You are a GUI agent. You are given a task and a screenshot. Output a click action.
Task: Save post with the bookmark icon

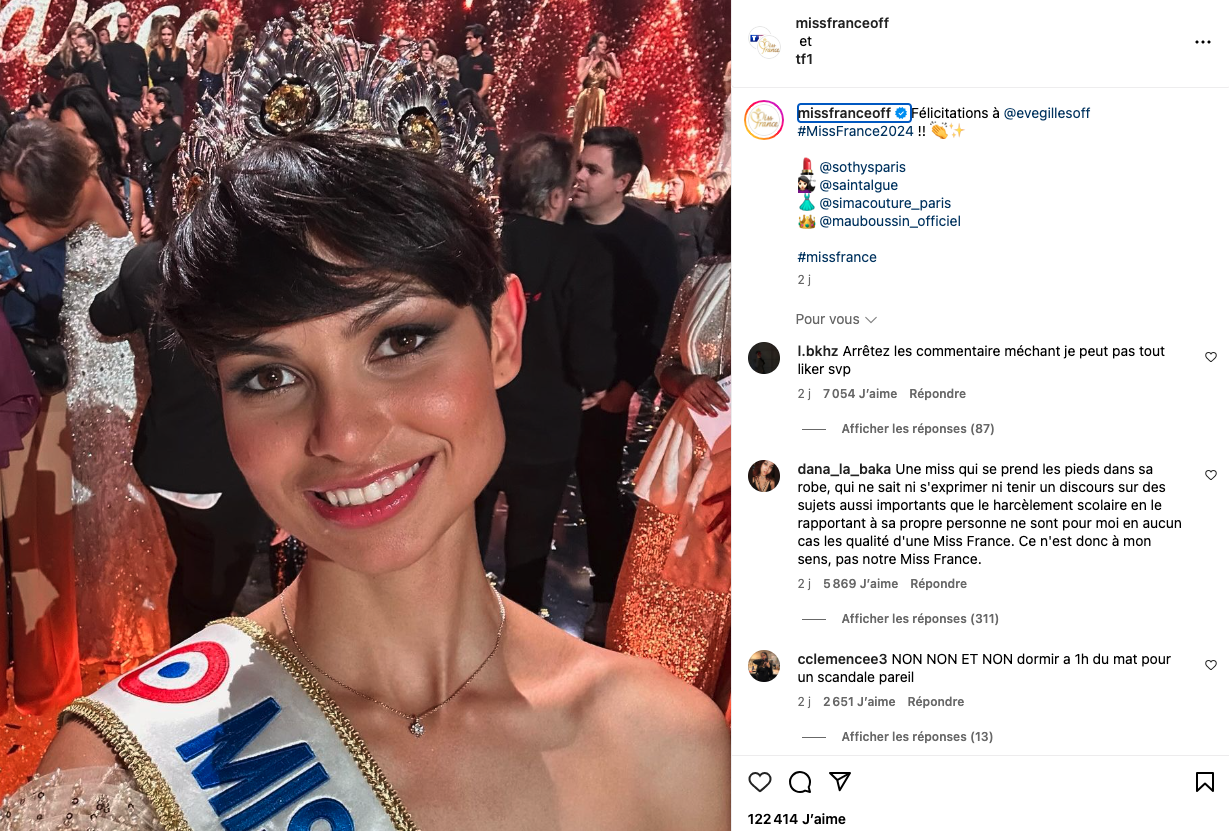click(1205, 782)
